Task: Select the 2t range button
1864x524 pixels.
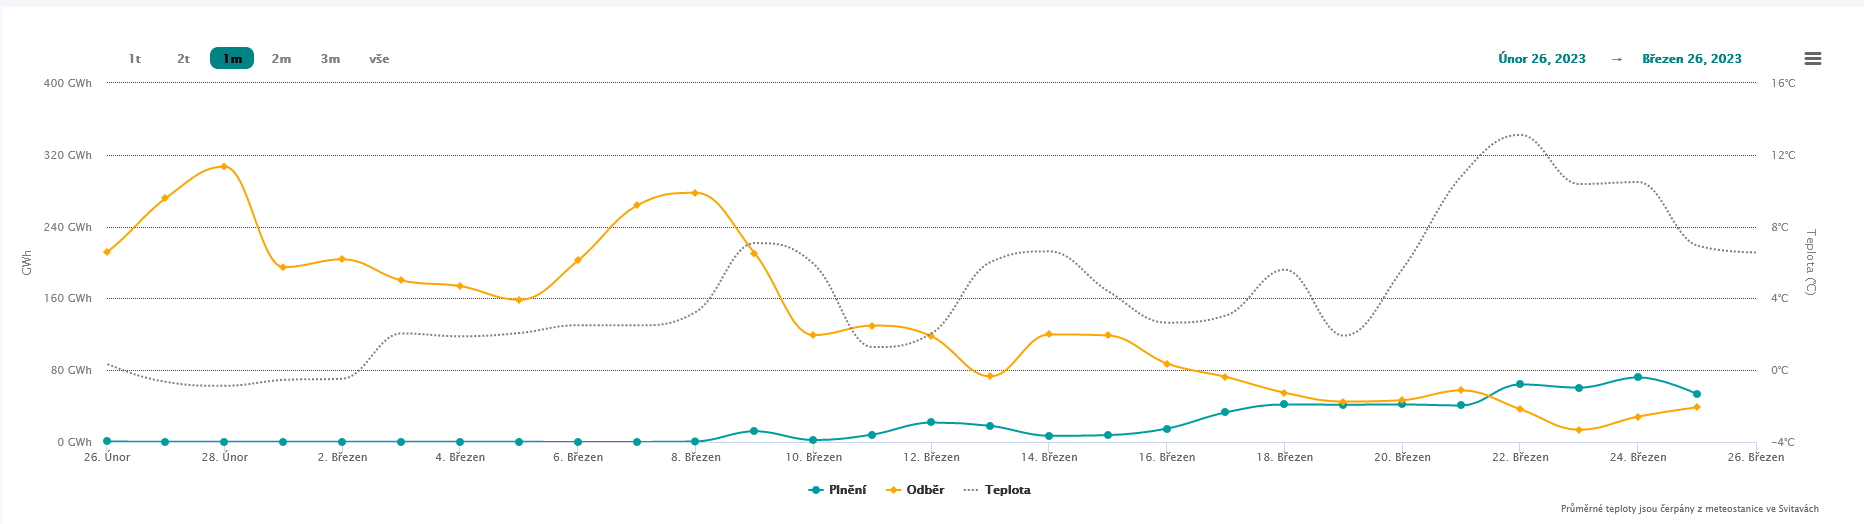Action: pyautogui.click(x=184, y=59)
